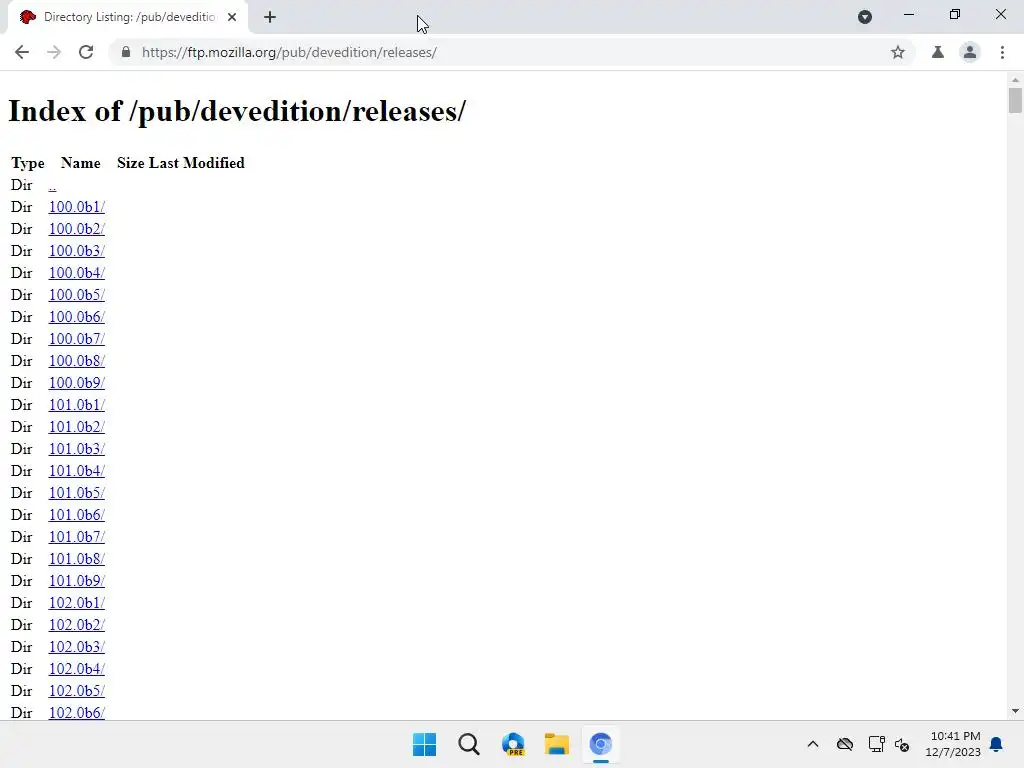
Task: Go back to previous page
Action: click(x=22, y=52)
